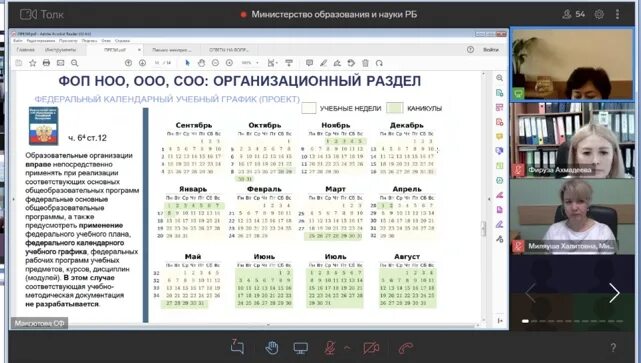Zoom out with the minus circle icon
Screen dimensions: 641x363
pos(215,63)
